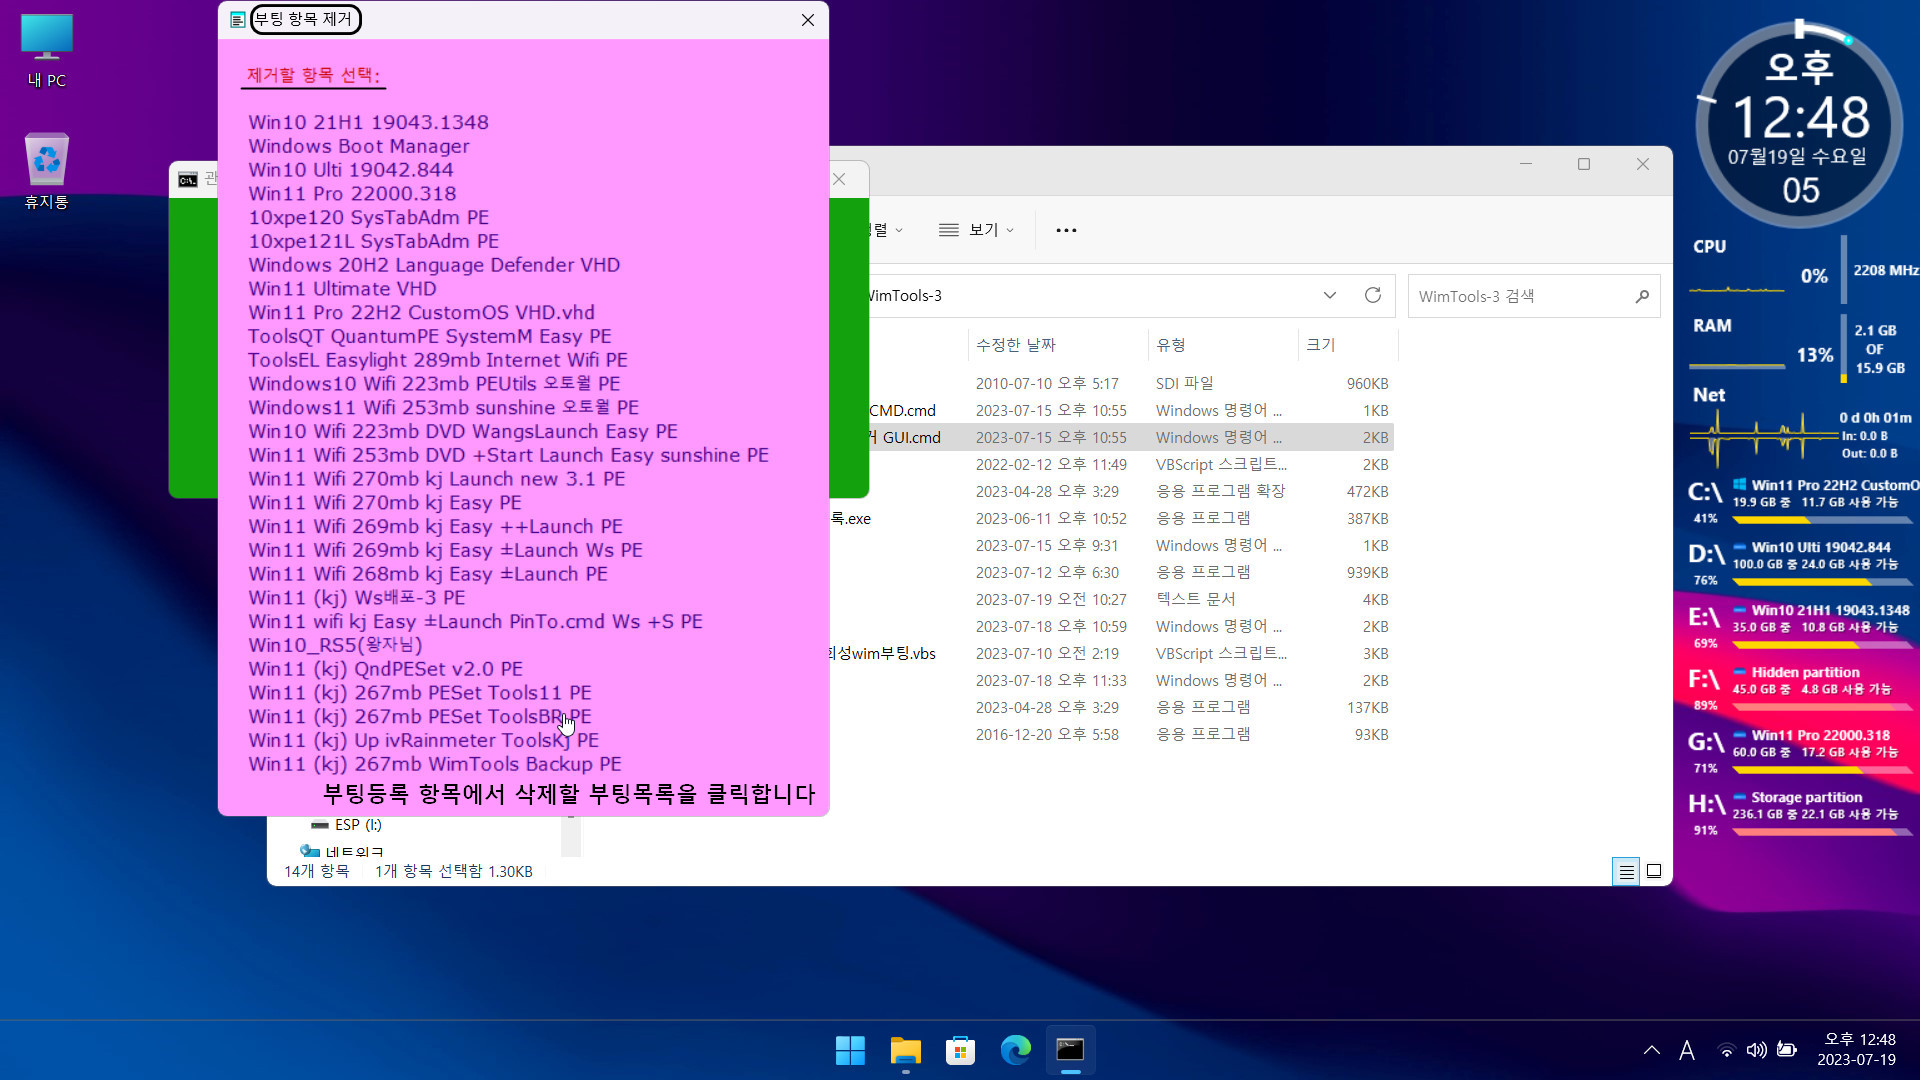The image size is (1920, 1080).
Task: Show hidden tray icons chevron
Action: pyautogui.click(x=1651, y=1050)
